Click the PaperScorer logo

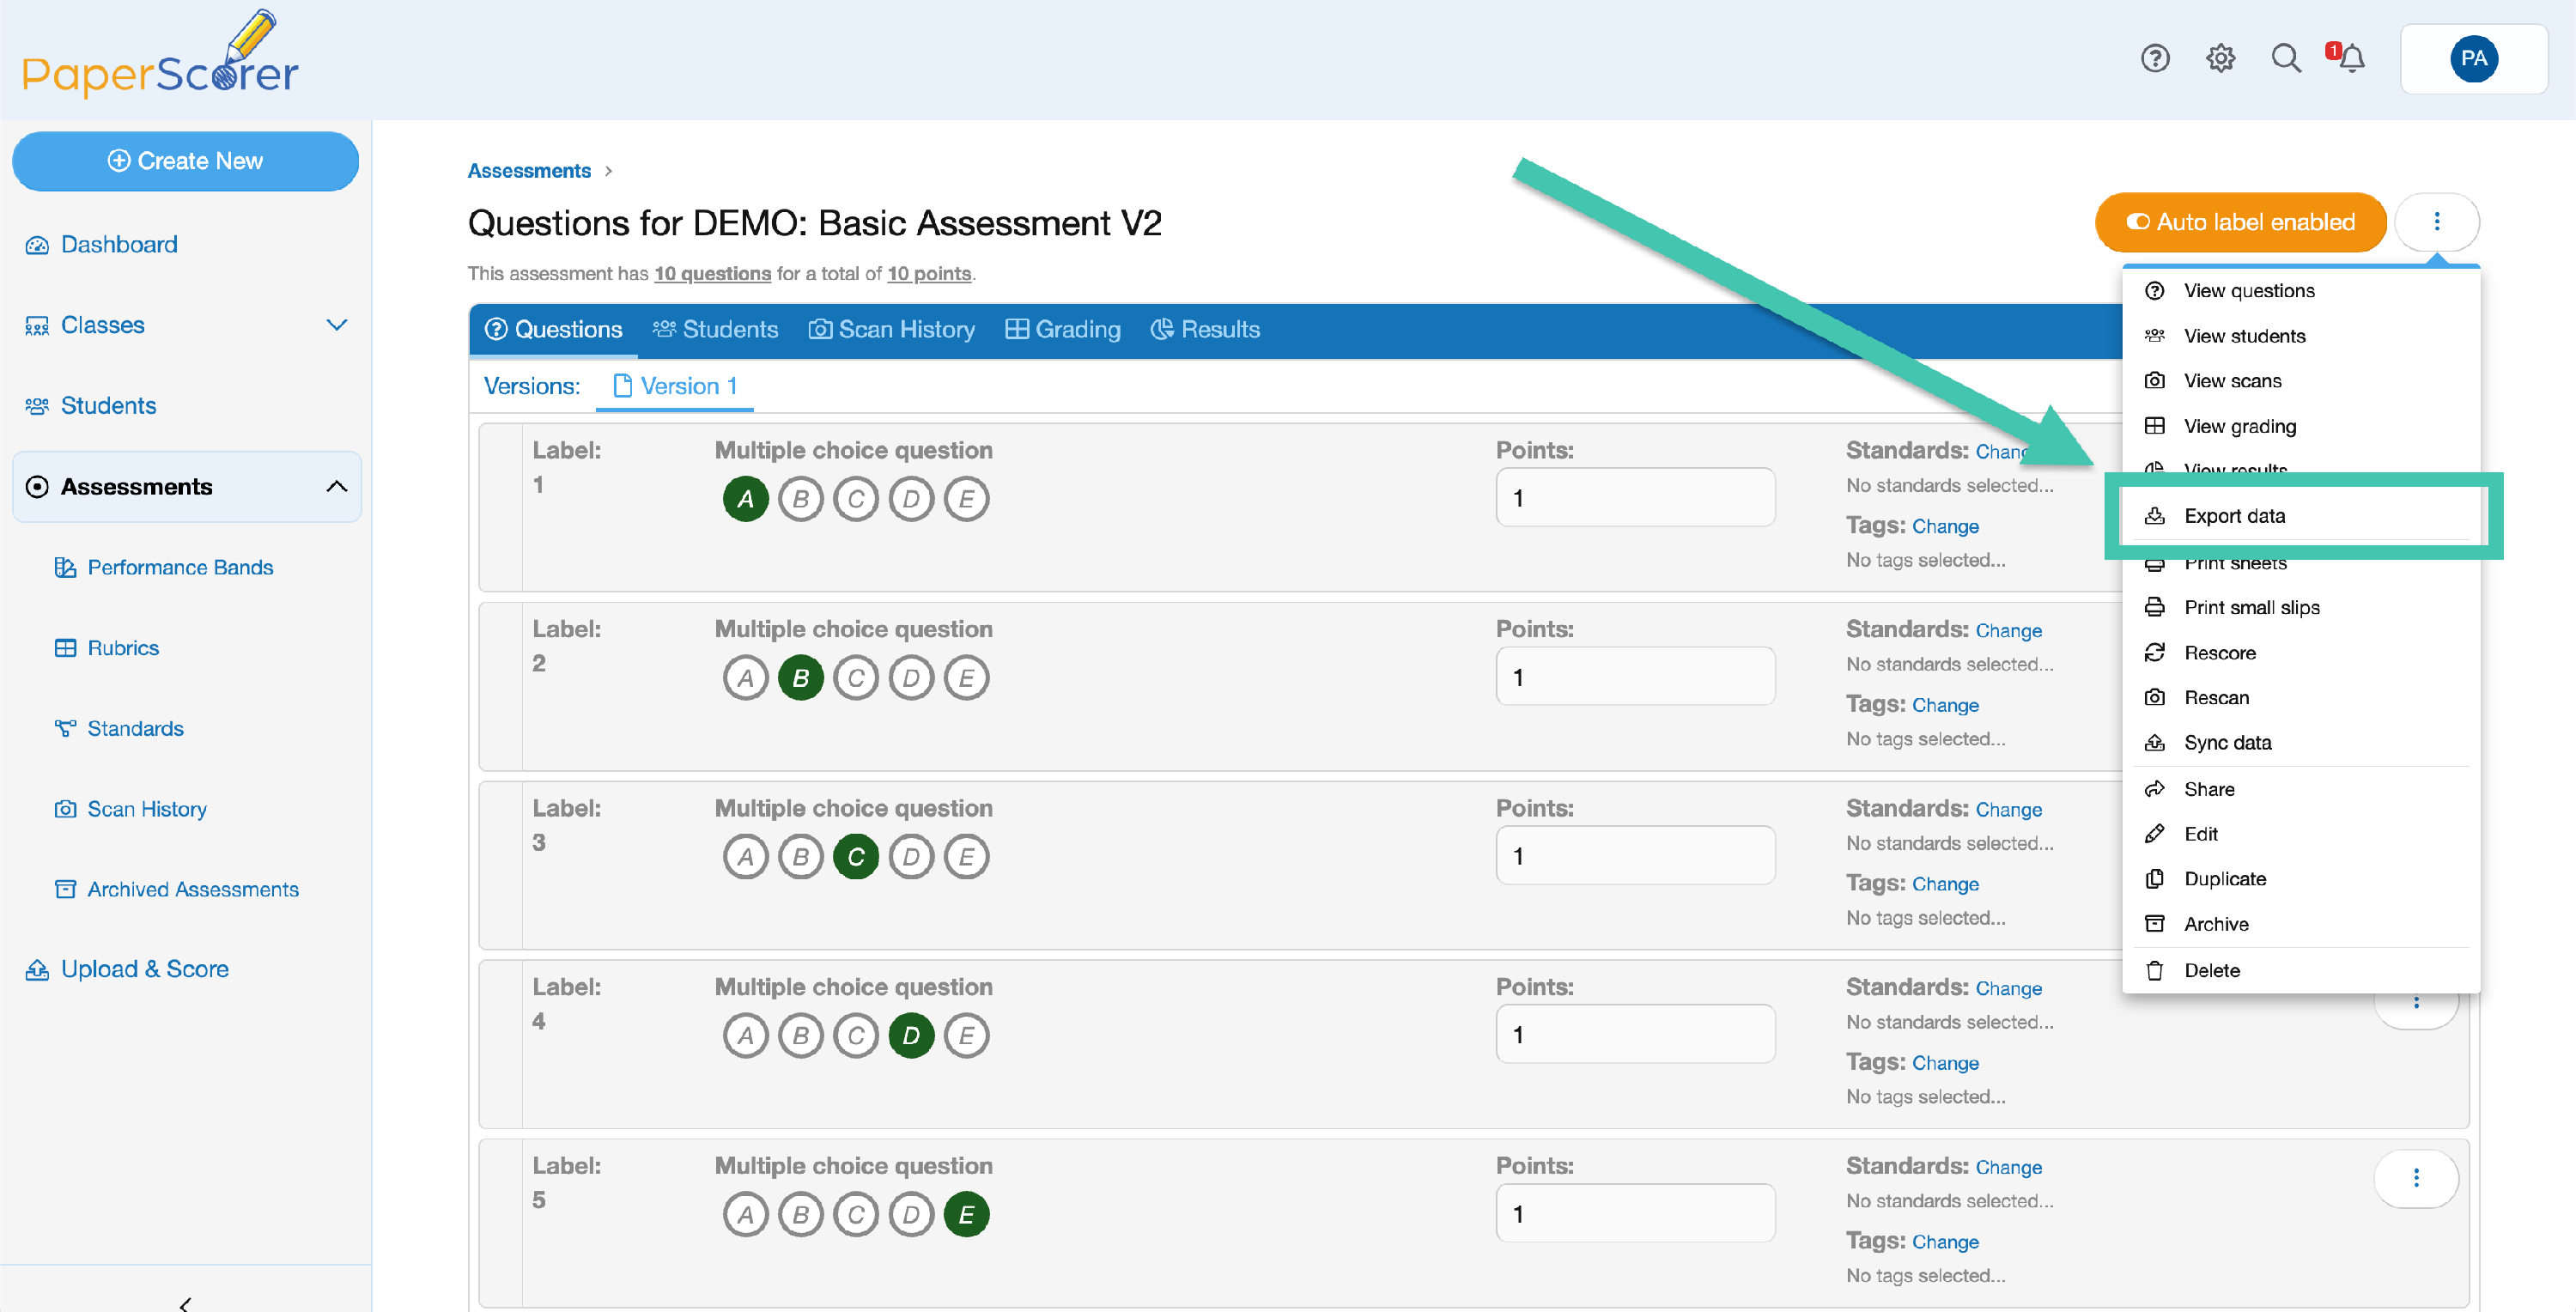click(x=160, y=55)
